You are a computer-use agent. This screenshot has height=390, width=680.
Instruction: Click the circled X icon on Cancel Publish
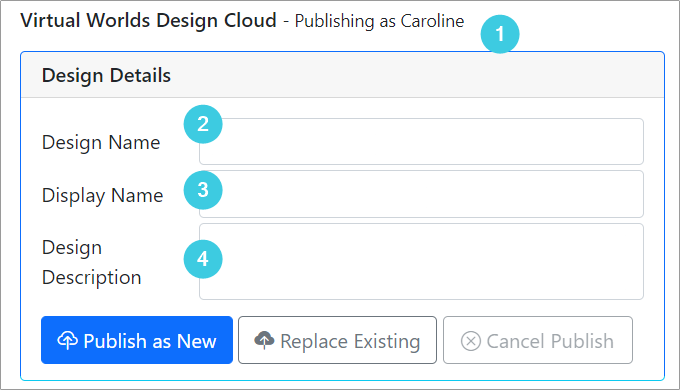[471, 341]
